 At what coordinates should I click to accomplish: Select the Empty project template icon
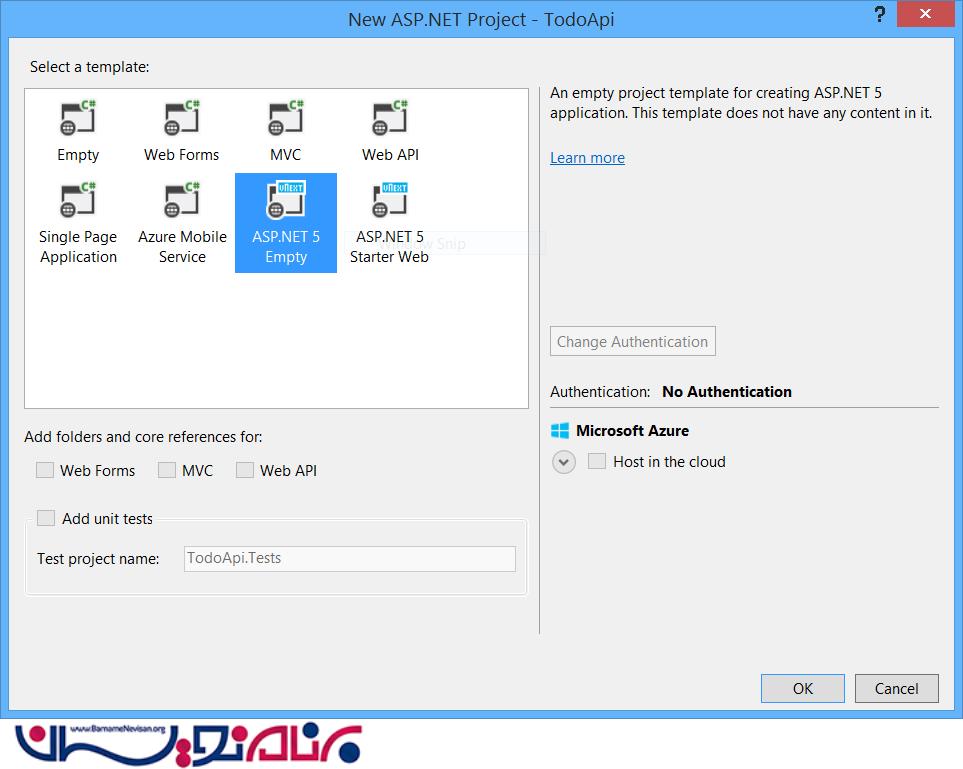78,119
